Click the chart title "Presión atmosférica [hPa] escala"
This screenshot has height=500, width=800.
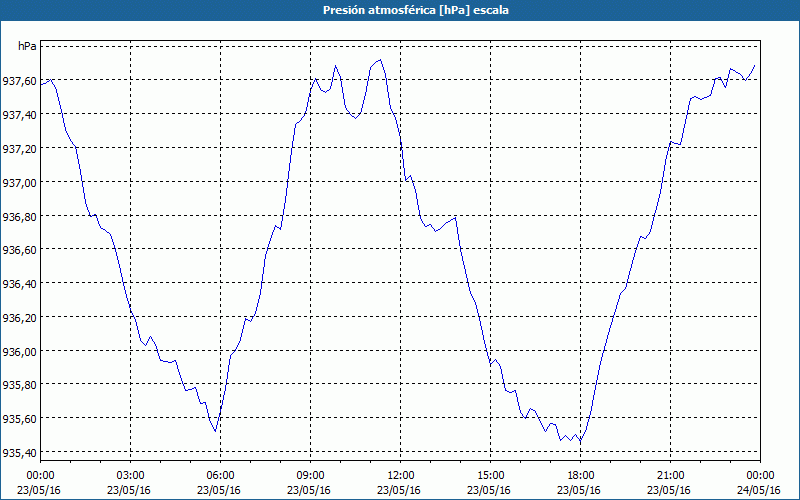click(415, 10)
